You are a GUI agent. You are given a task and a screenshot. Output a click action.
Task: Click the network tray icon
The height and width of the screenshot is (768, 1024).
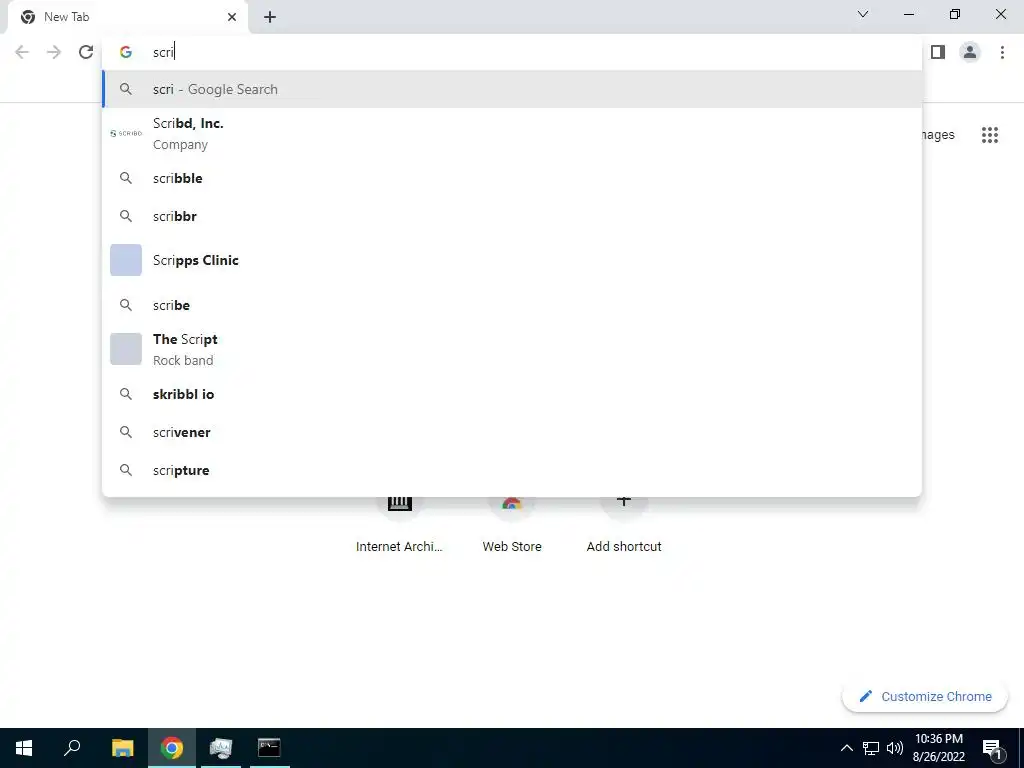[x=871, y=748]
